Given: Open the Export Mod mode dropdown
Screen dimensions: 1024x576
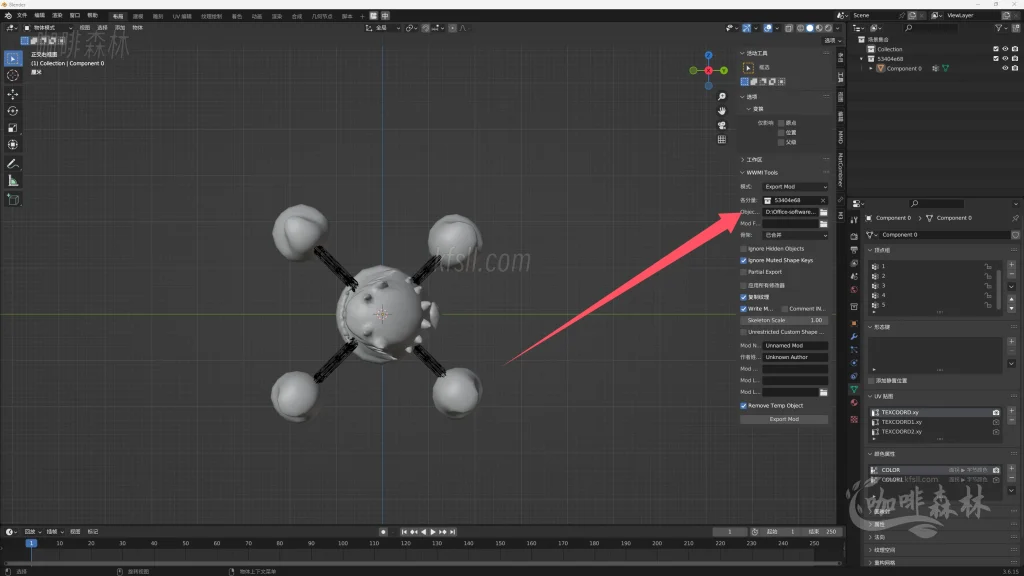Looking at the screenshot, I should [x=795, y=187].
